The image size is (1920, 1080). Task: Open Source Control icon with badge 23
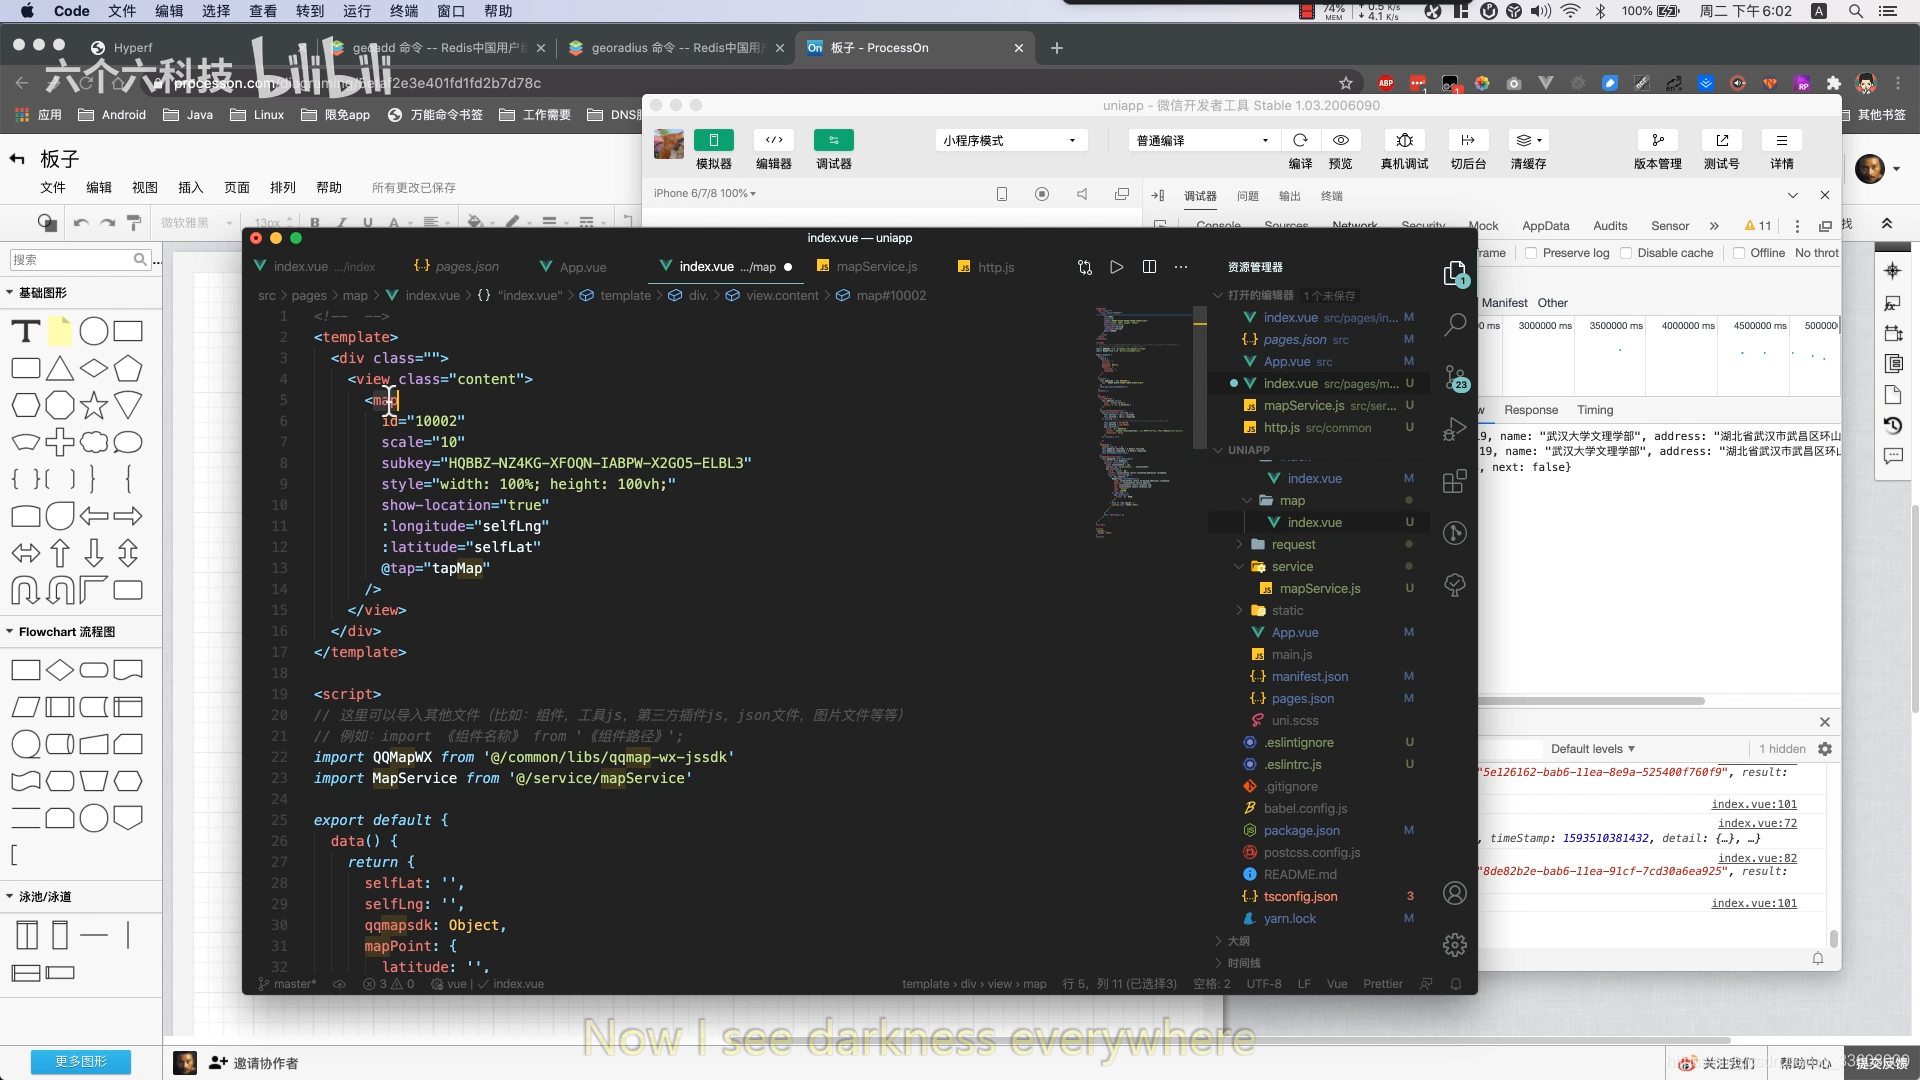(x=1455, y=378)
